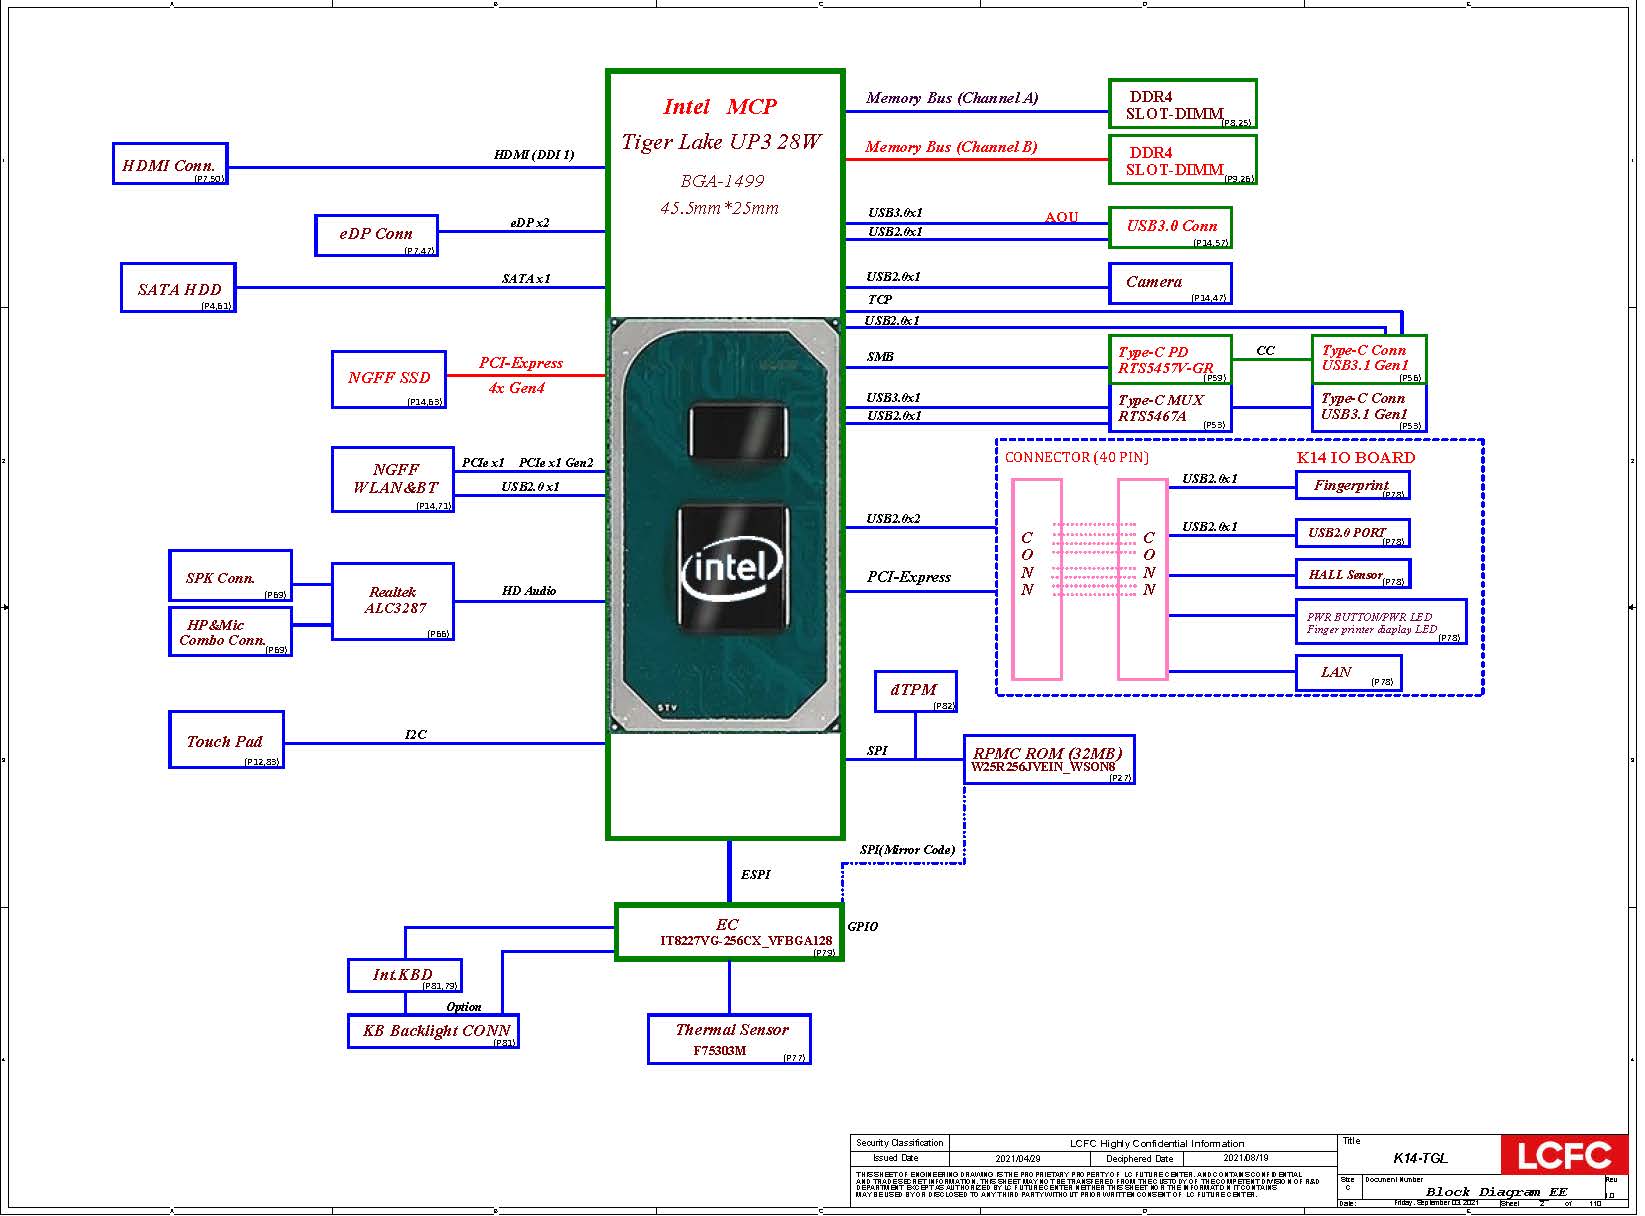Select the dTPM block
Image resolution: width=1645 pixels, height=1216 pixels.
(915, 691)
